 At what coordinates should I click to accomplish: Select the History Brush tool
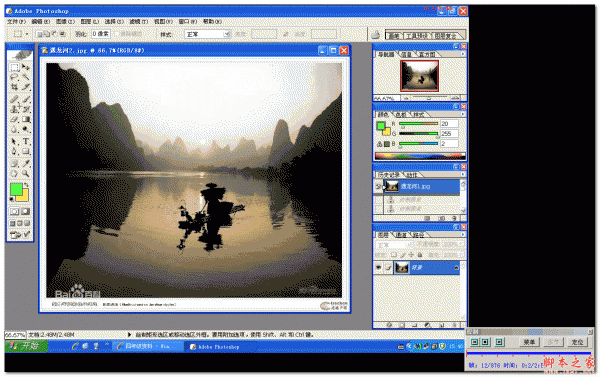point(26,109)
